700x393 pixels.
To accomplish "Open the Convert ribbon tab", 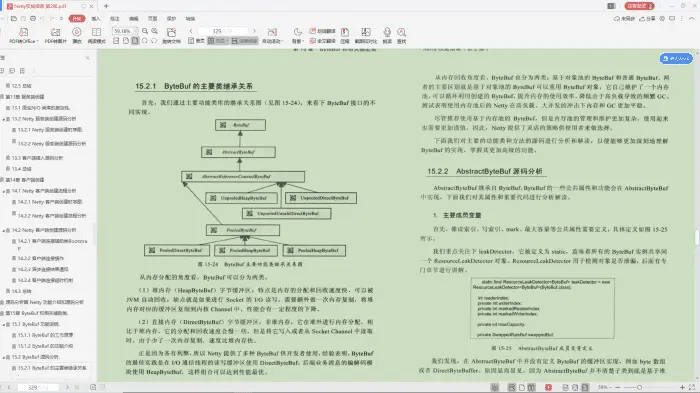I will [191, 19].
